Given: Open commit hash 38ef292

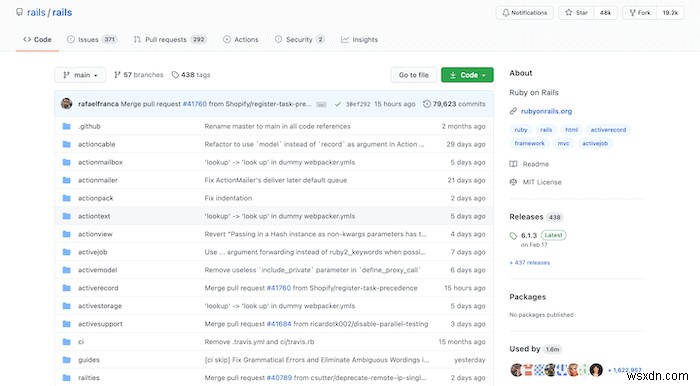Looking at the screenshot, I should 358,104.
